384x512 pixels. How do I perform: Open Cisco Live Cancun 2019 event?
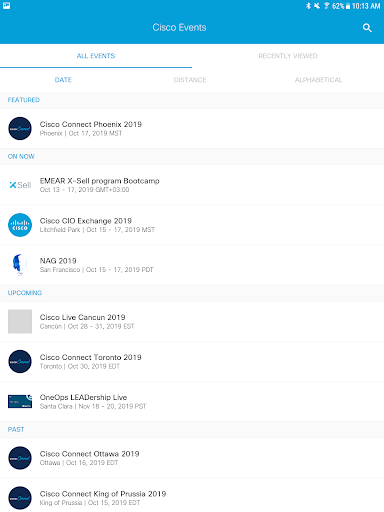click(192, 322)
